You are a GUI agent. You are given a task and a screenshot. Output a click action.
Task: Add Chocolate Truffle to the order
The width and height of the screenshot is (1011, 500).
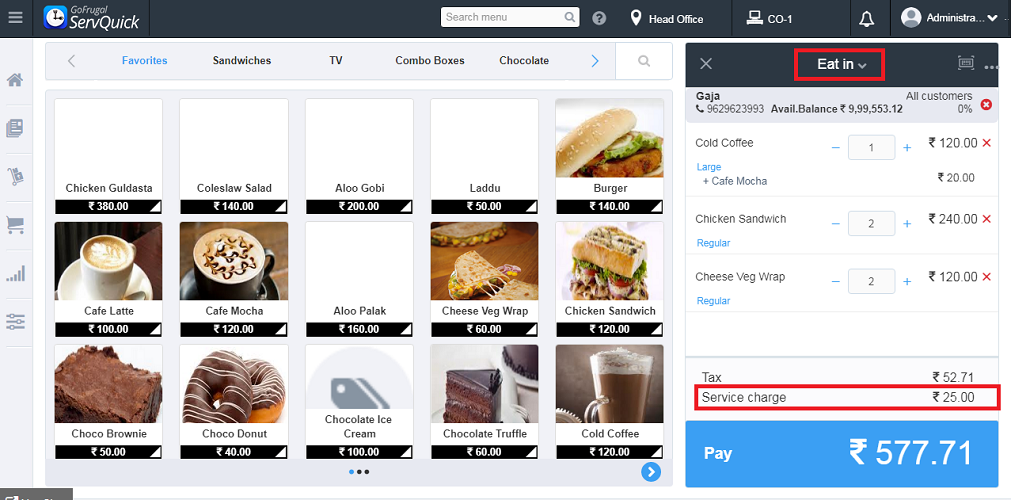pos(484,401)
